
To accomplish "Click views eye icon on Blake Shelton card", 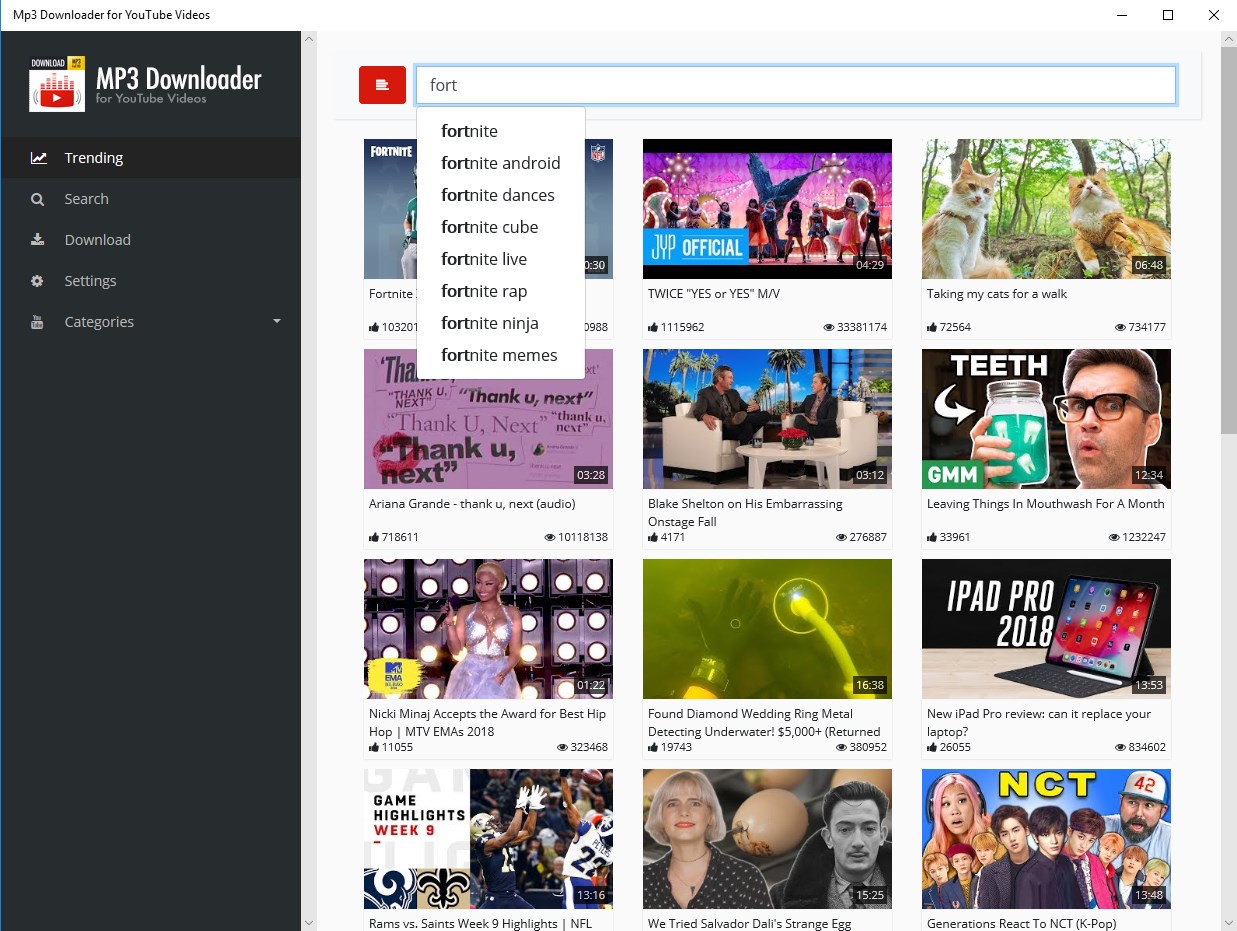I will tap(841, 537).
